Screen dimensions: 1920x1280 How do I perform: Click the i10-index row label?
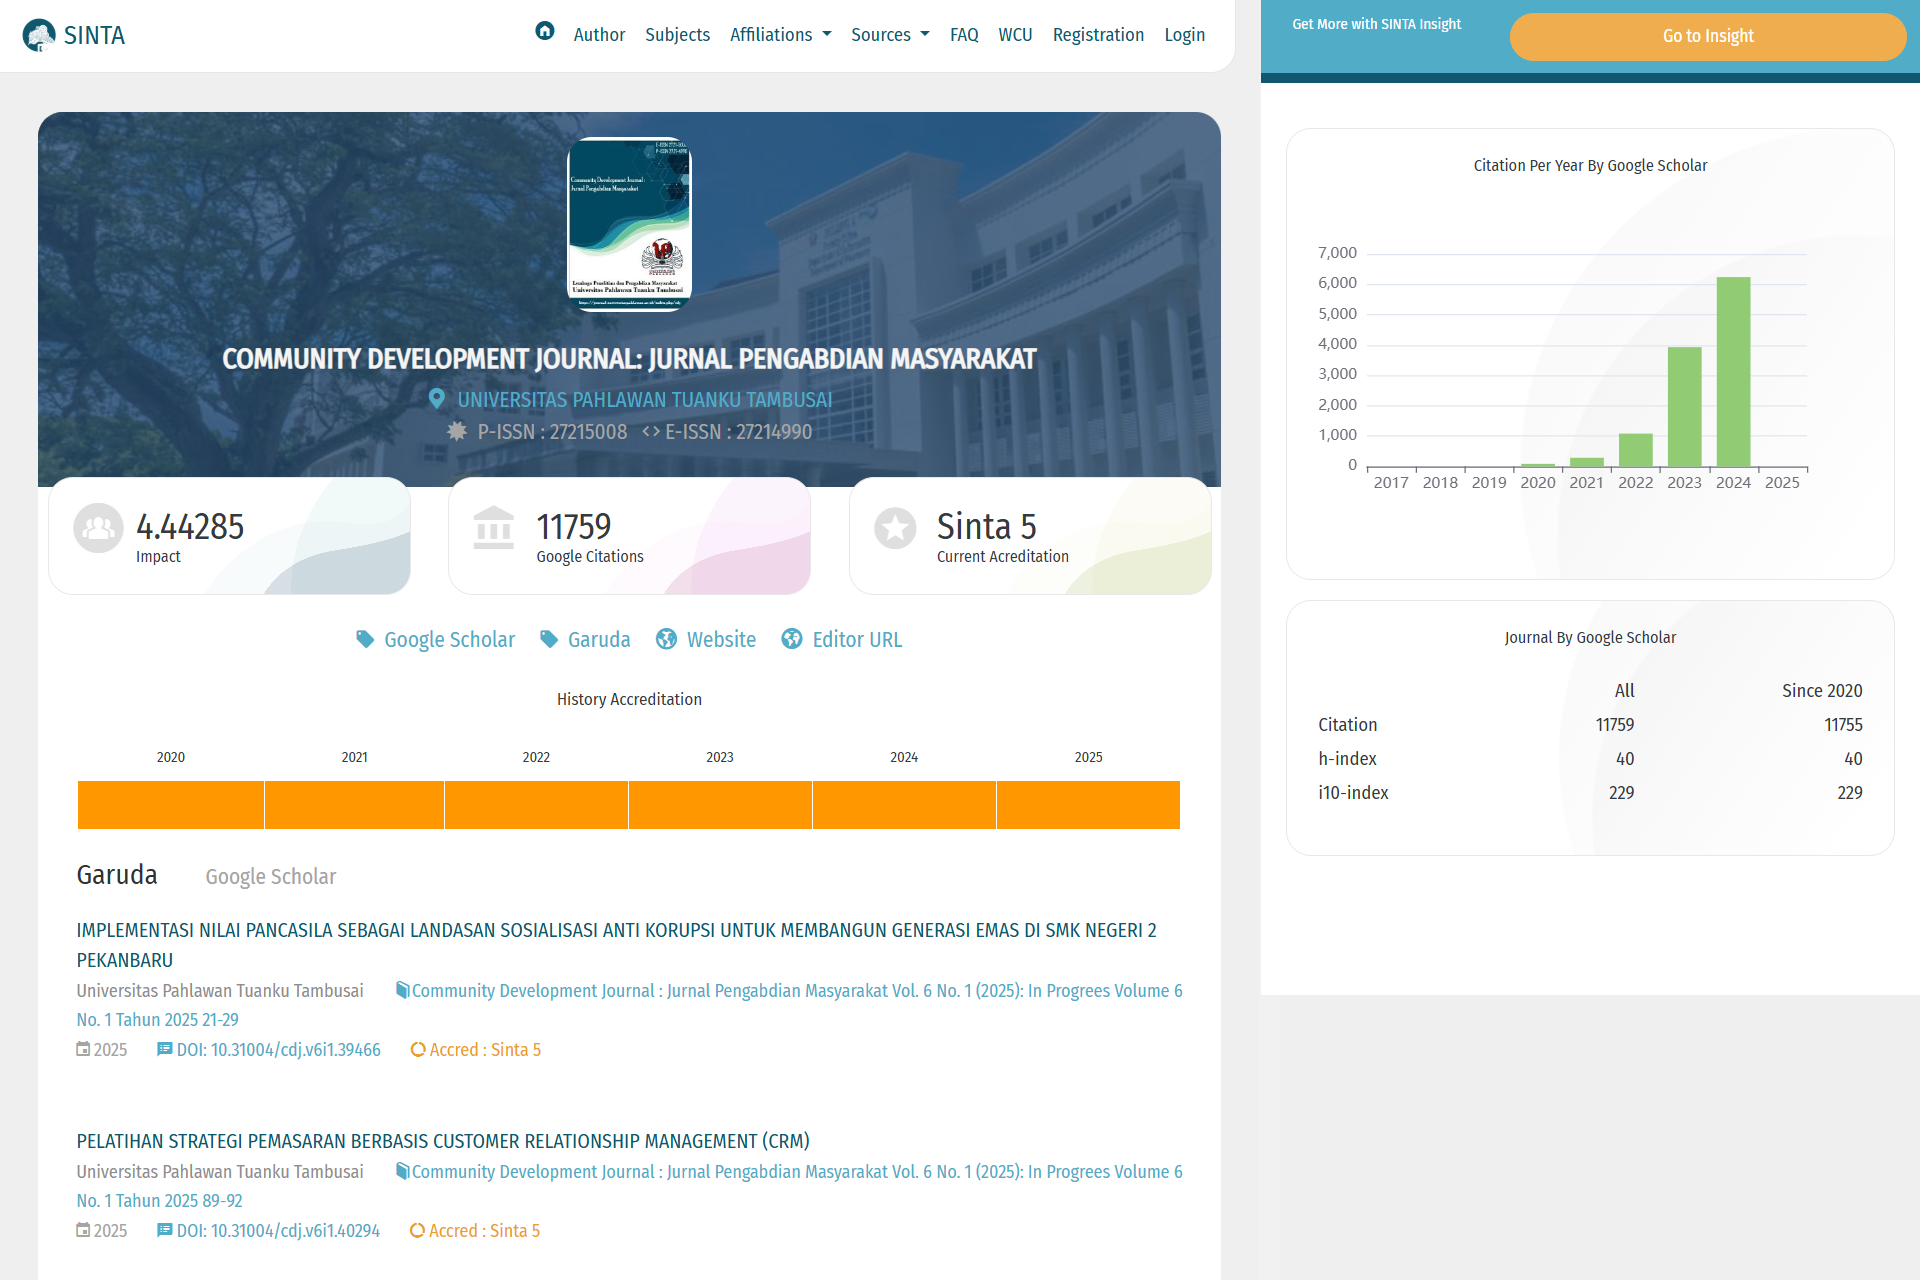coord(1353,793)
